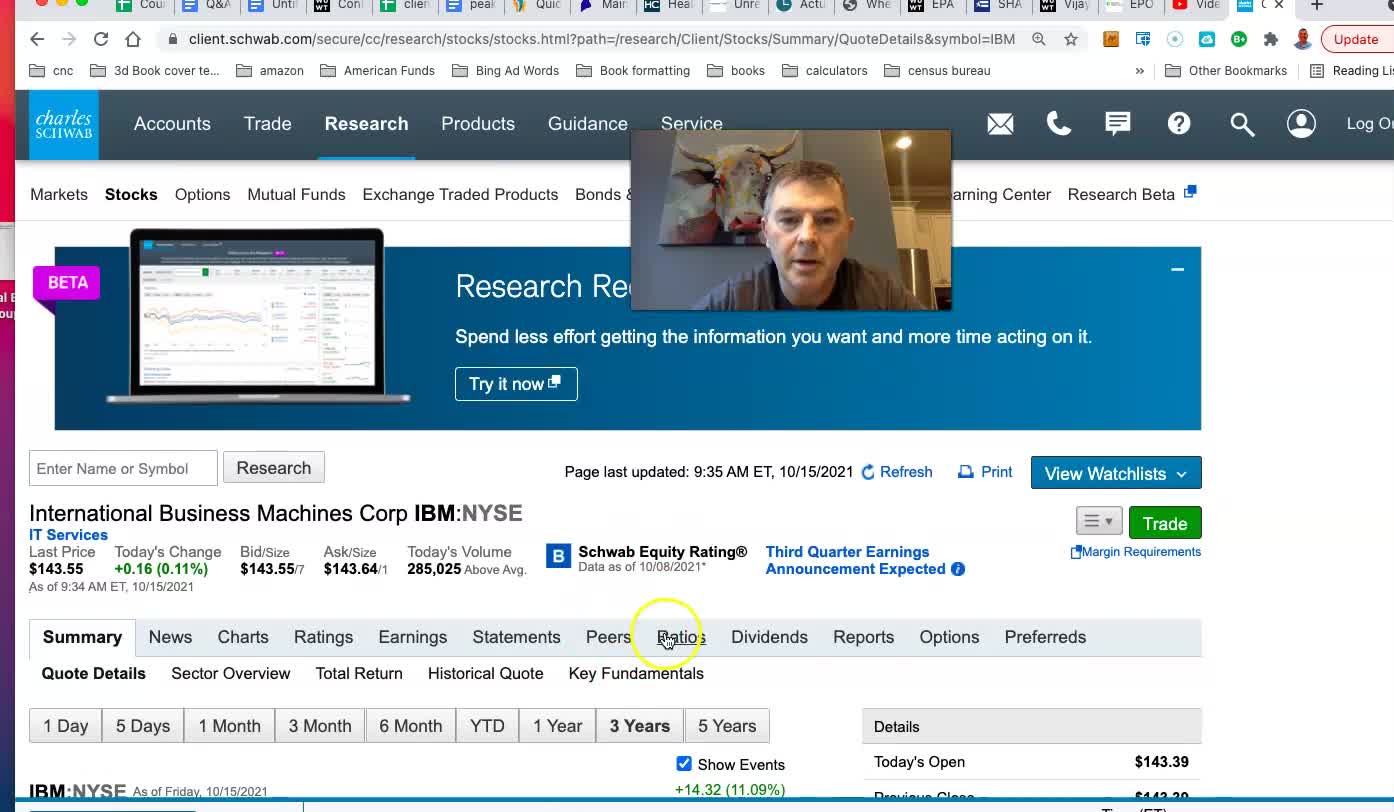The width and height of the screenshot is (1394, 812).
Task: Expand hidden bookmarks chevron
Action: [x=1139, y=71]
